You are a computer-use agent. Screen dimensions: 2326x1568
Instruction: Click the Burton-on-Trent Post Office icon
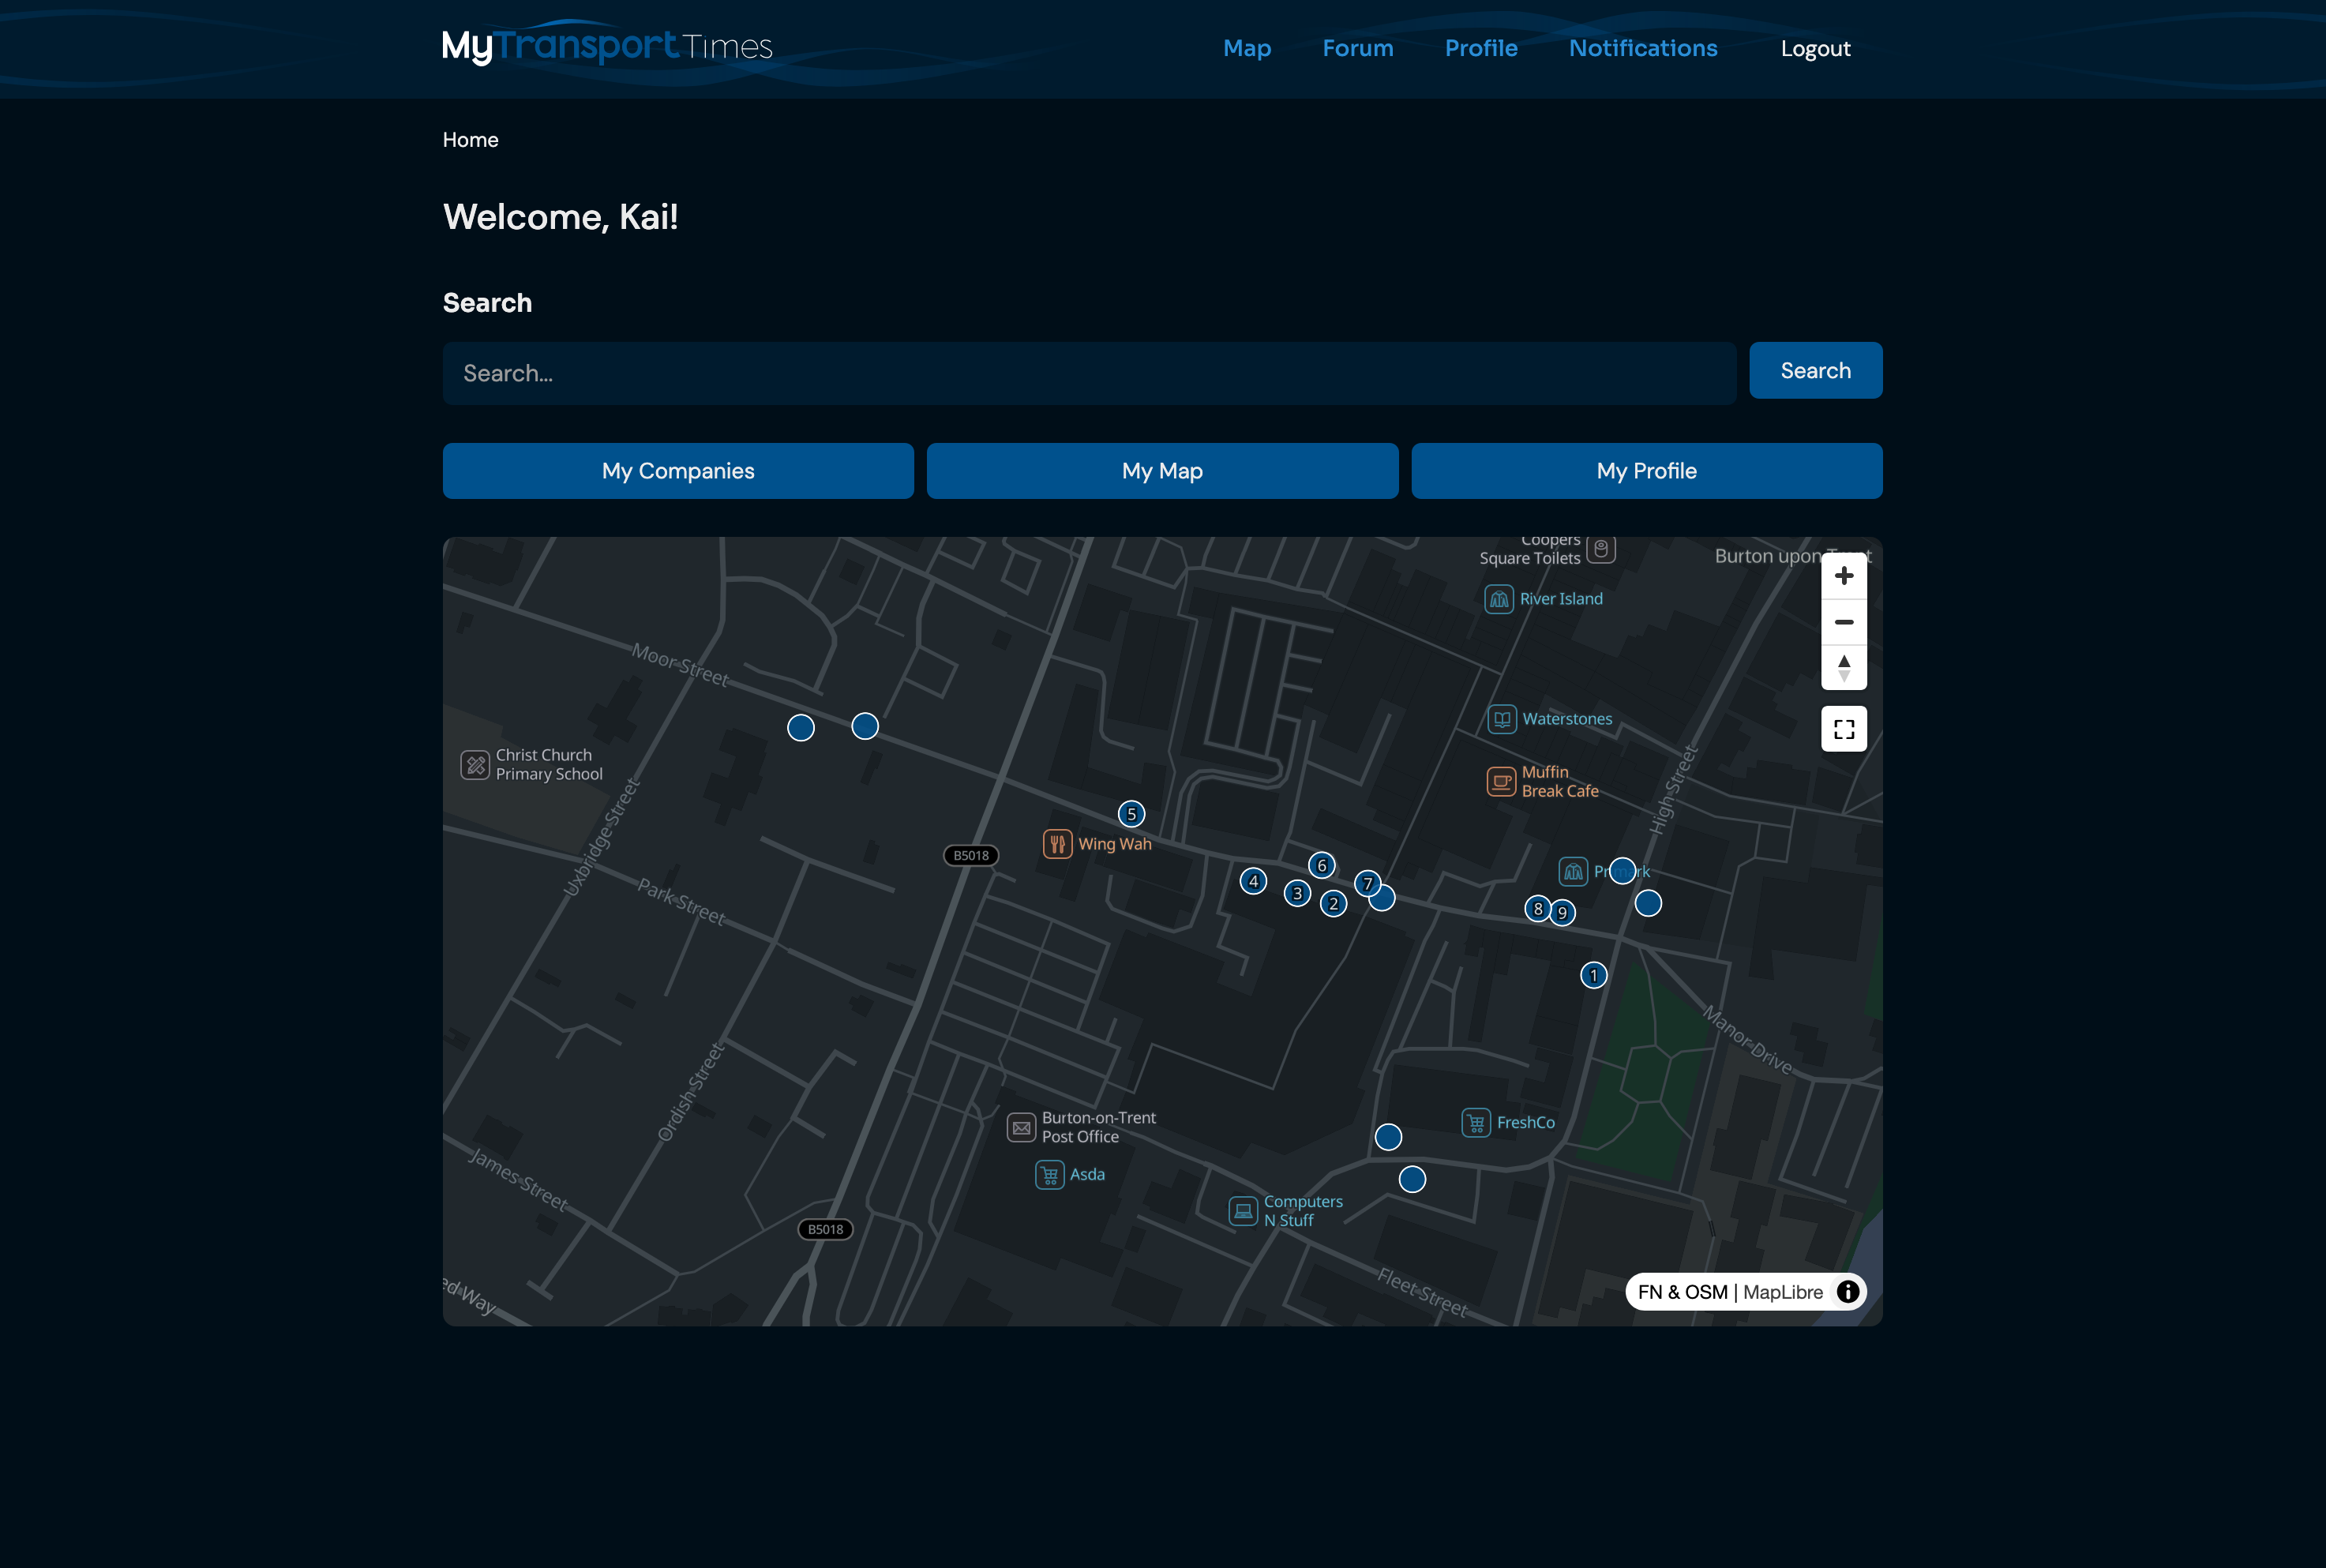[x=1021, y=1128]
